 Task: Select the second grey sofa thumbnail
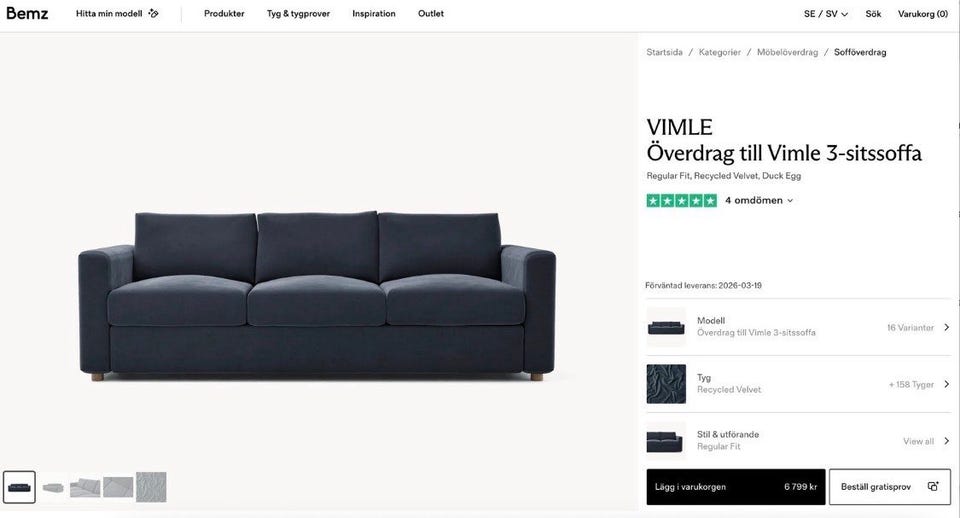coord(53,487)
